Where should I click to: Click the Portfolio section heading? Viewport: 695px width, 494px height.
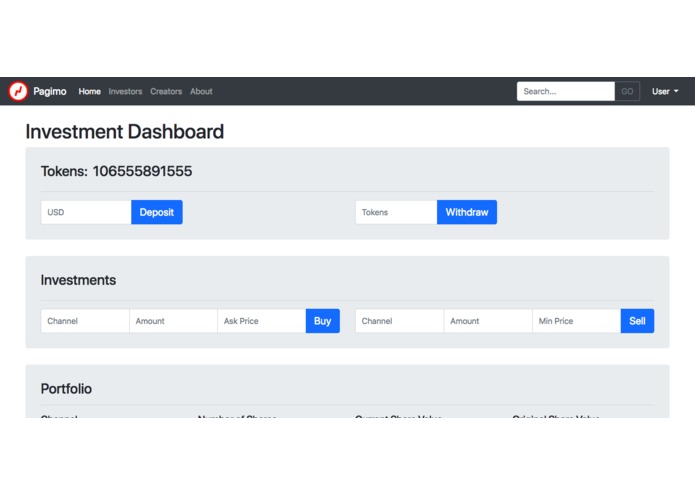coord(66,389)
